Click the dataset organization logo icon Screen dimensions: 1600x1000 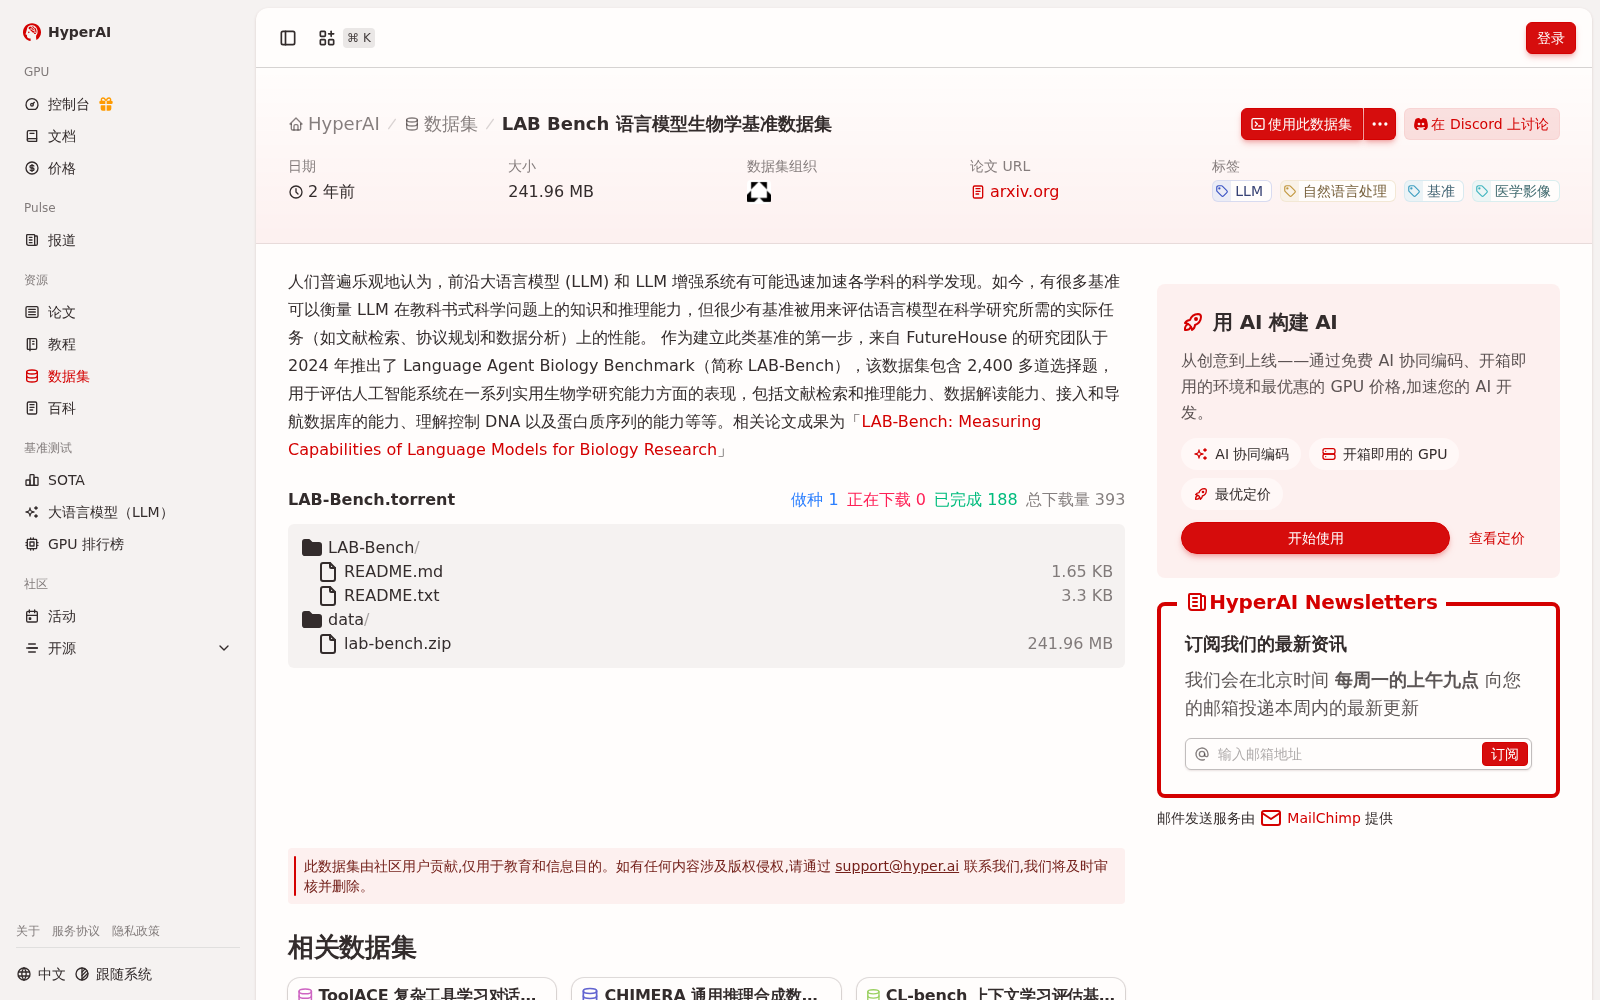(x=759, y=192)
